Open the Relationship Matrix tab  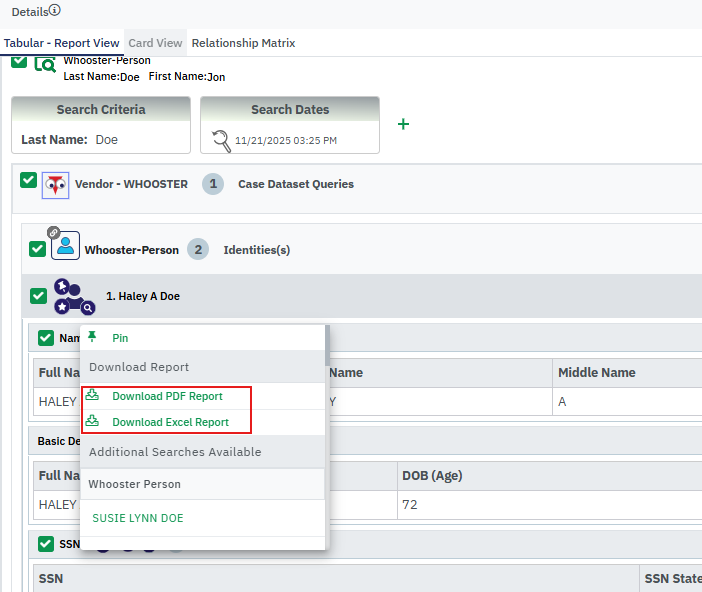tap(243, 43)
